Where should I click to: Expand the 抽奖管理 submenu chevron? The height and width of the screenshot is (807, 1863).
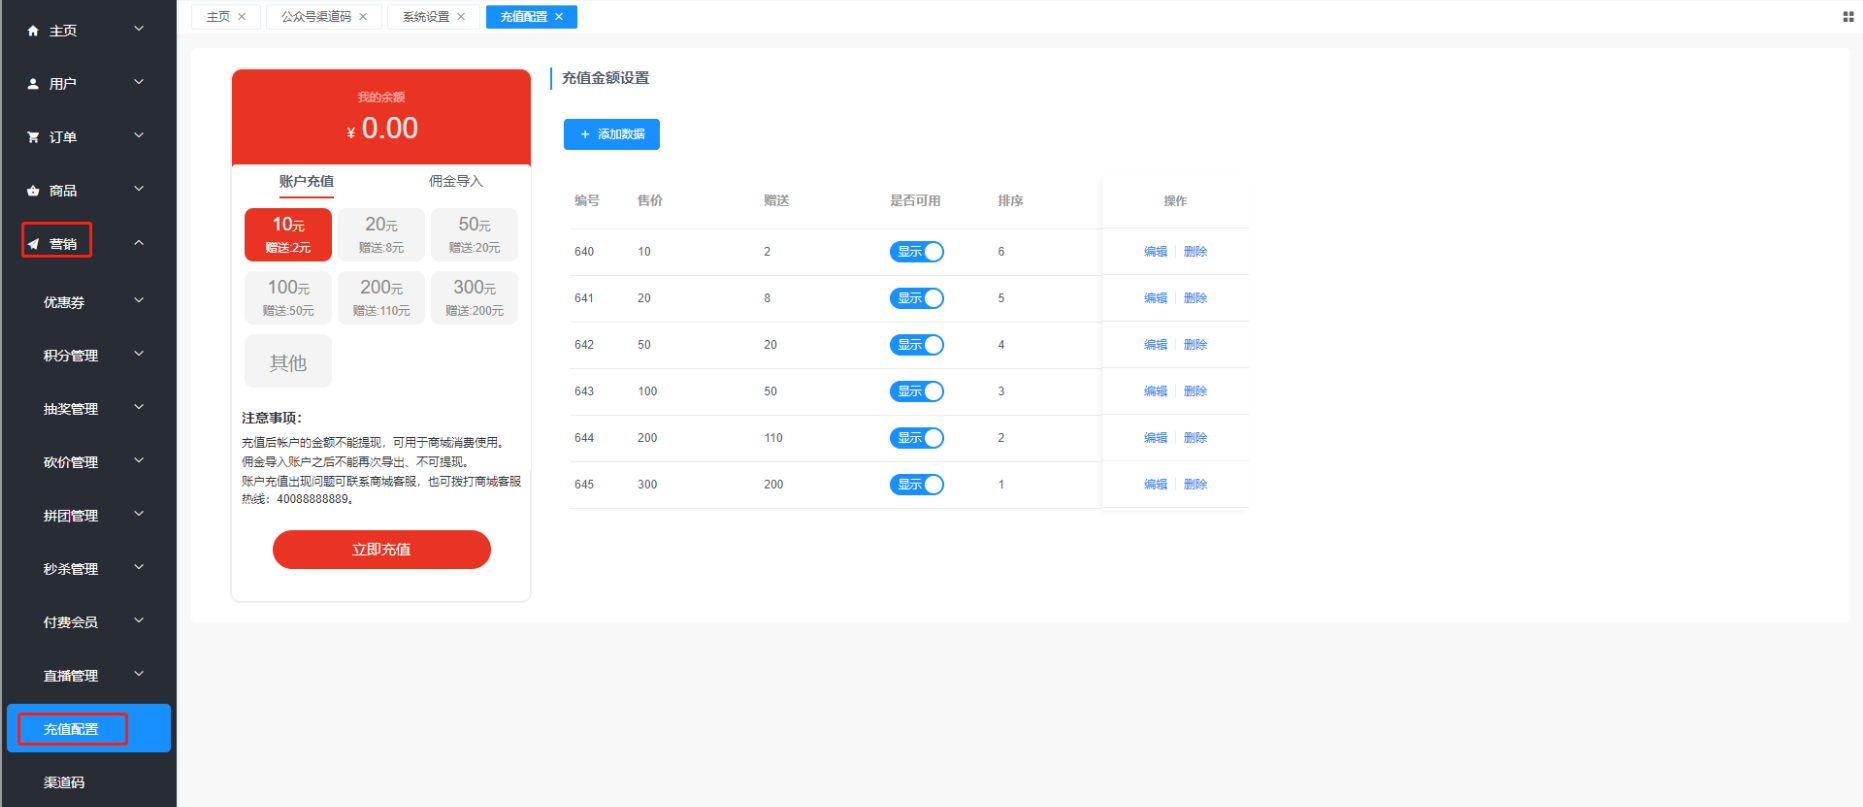[x=139, y=407]
